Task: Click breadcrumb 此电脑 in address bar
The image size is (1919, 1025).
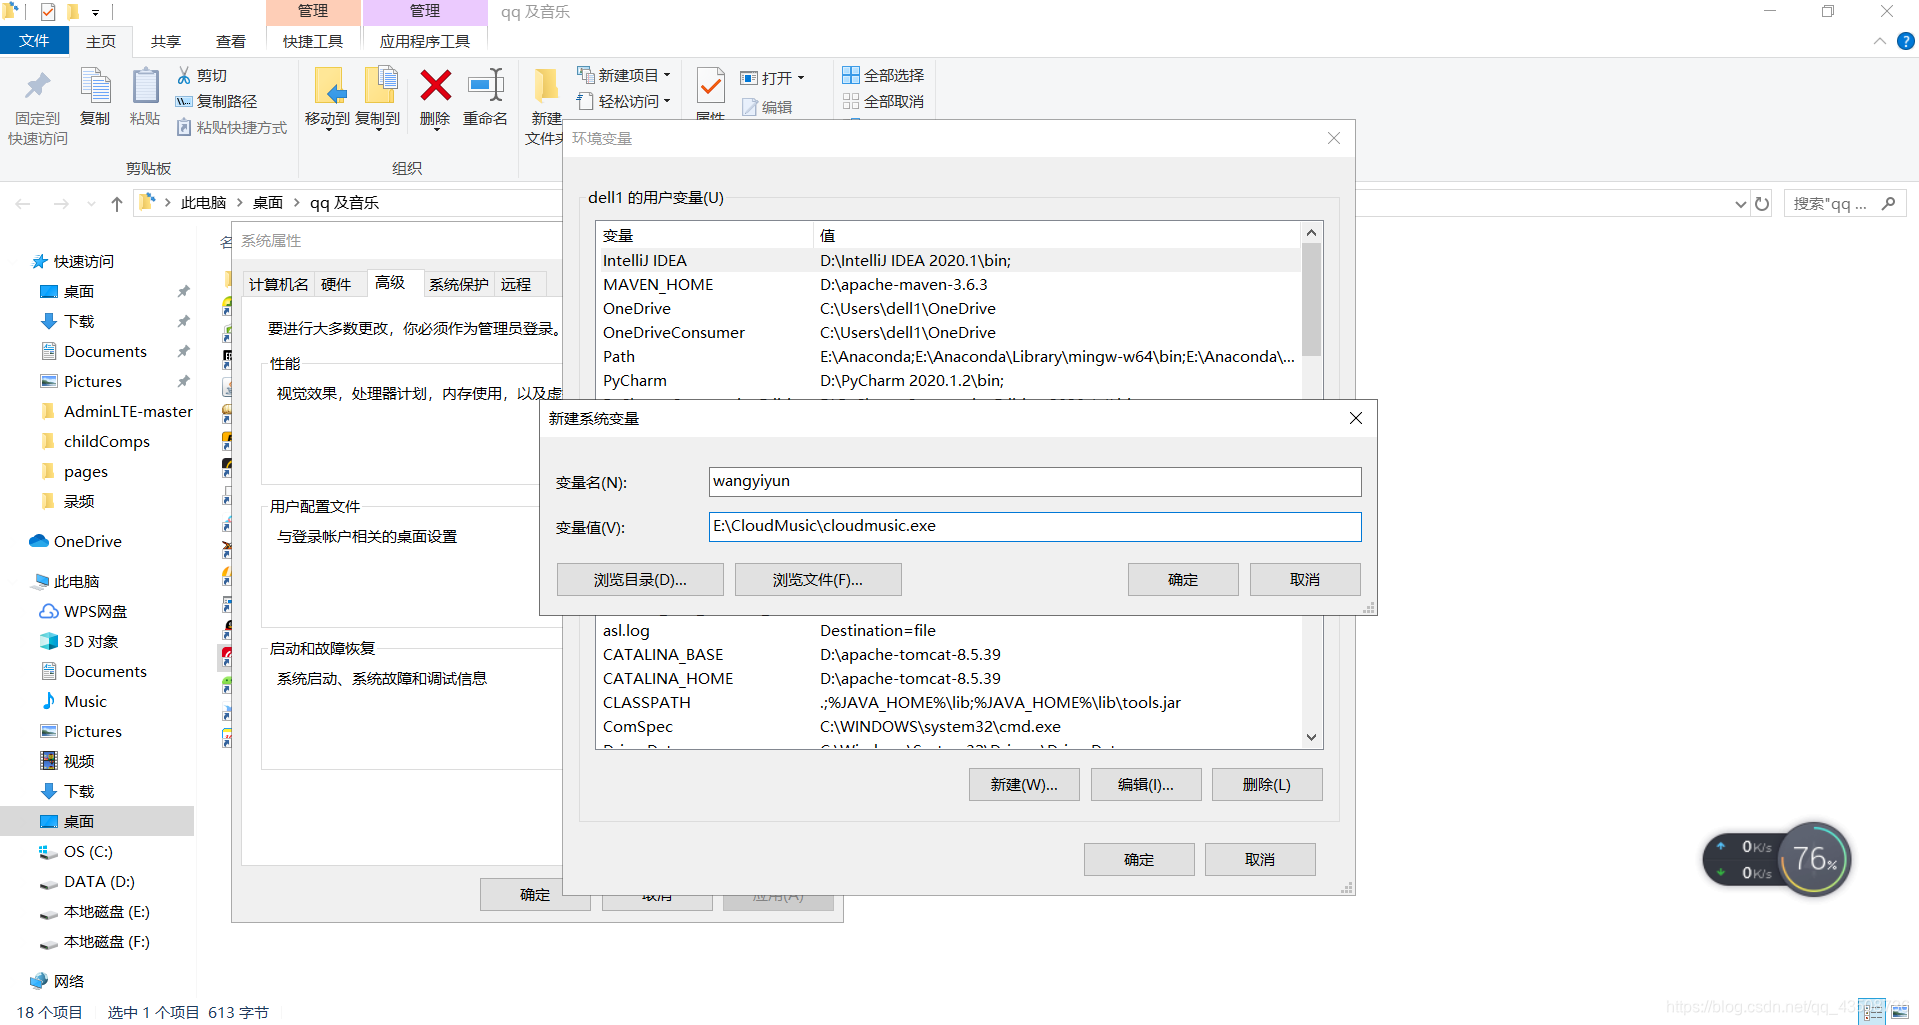Action: click(204, 203)
